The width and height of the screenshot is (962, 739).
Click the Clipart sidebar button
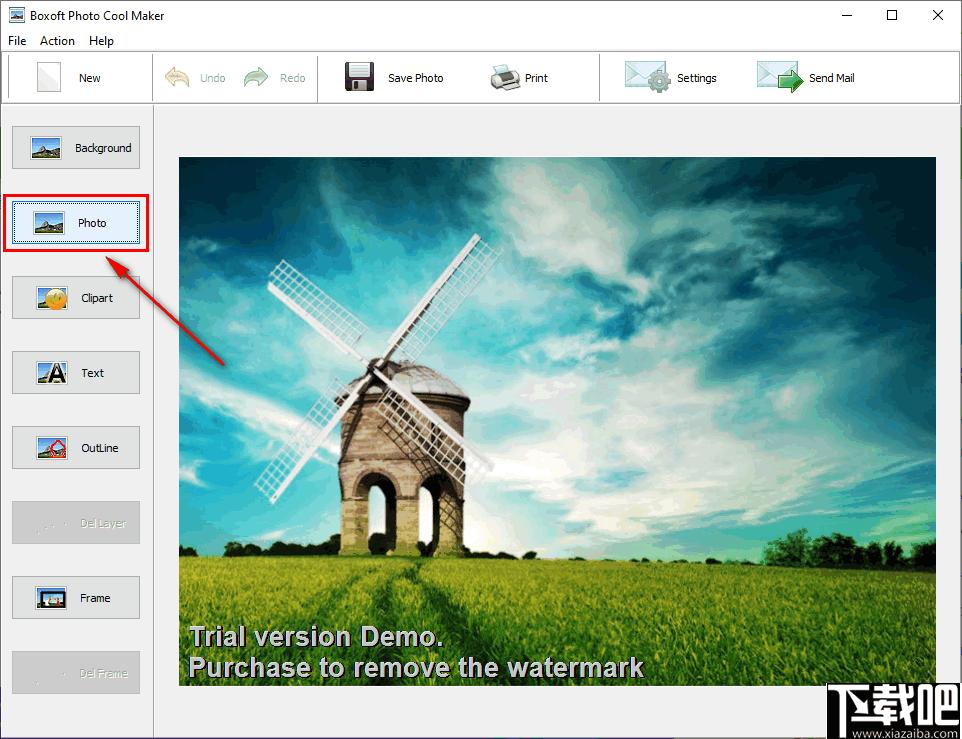click(x=76, y=298)
